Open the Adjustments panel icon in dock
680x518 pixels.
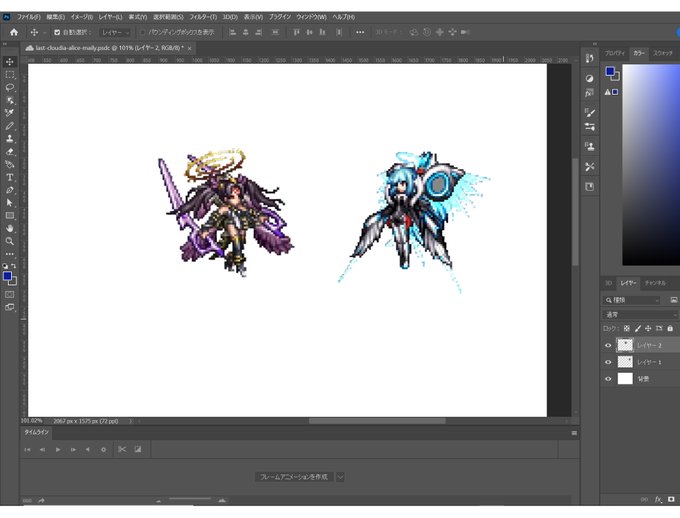(589, 79)
